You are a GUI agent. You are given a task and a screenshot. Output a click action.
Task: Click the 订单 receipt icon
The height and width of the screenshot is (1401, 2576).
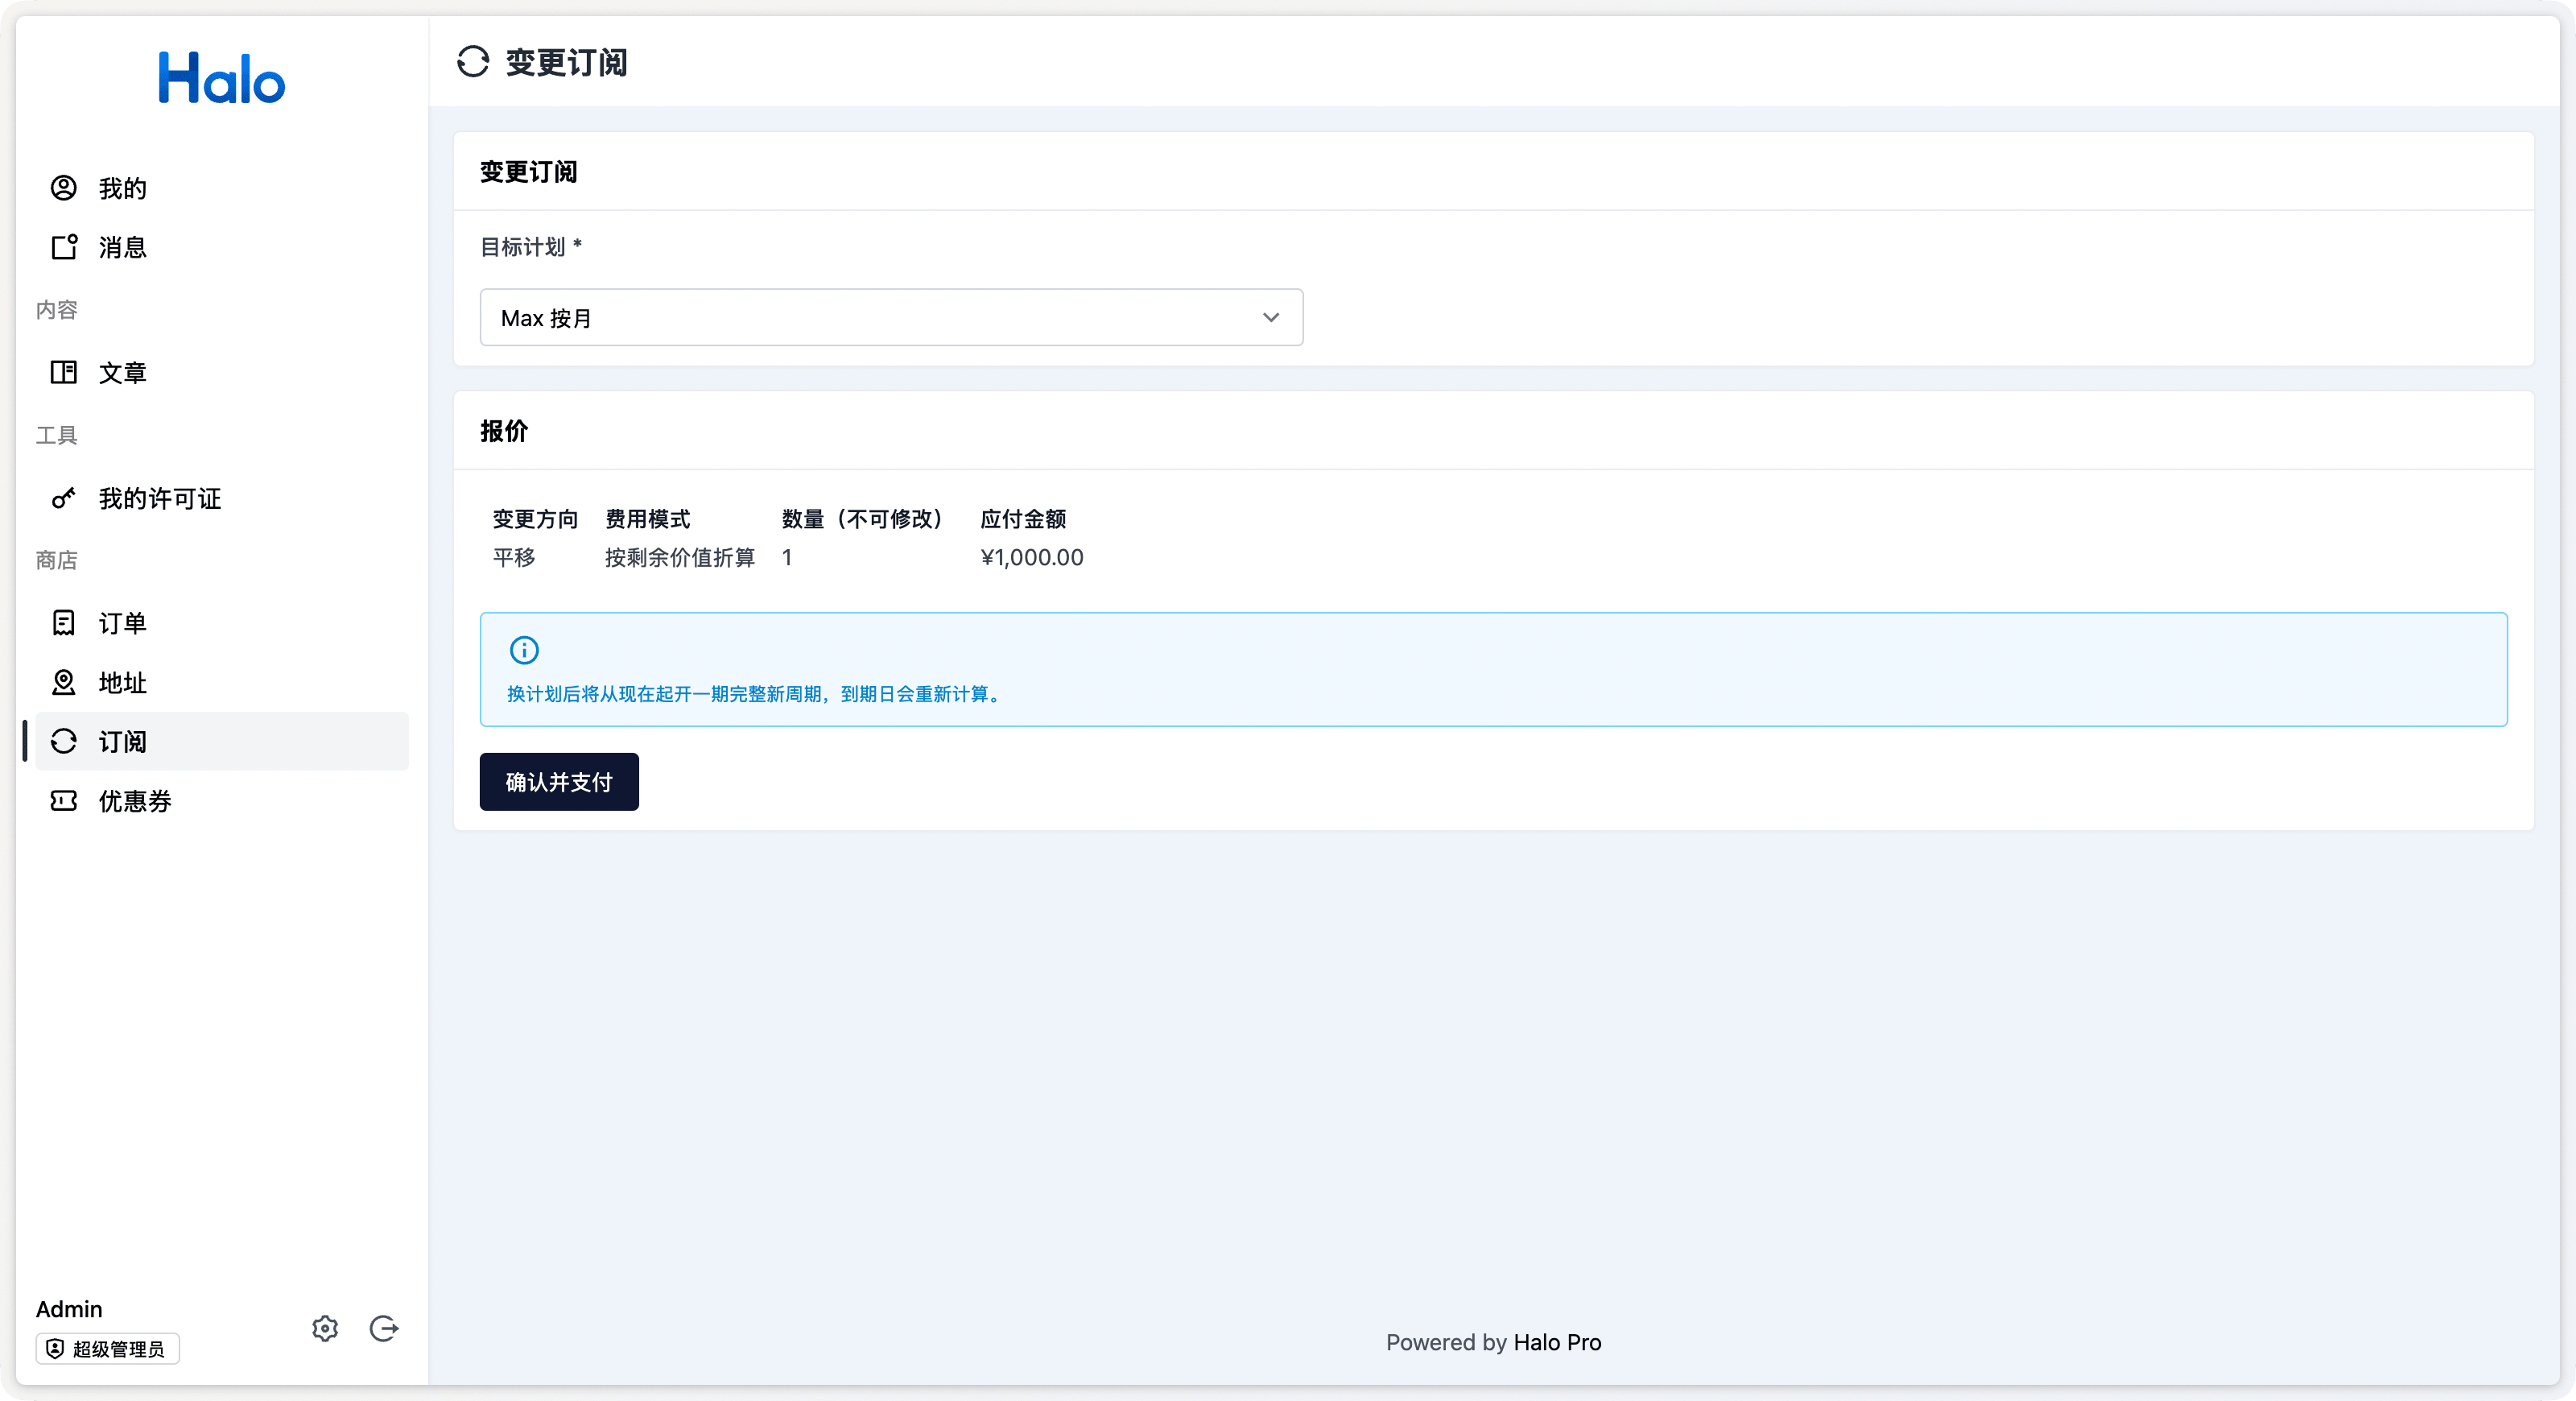coord(64,623)
